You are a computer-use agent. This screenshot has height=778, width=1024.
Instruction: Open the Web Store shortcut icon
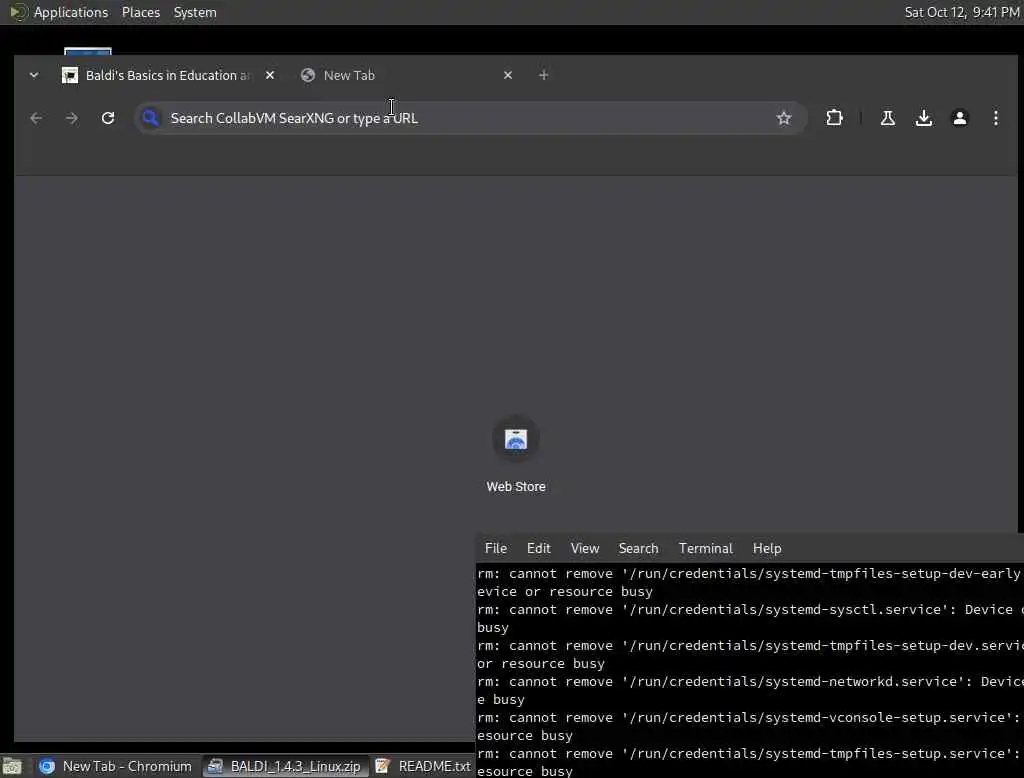(x=516, y=439)
